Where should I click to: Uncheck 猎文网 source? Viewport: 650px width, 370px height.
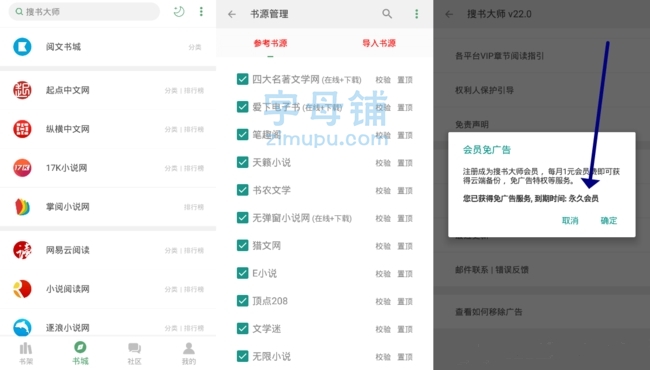[243, 246]
